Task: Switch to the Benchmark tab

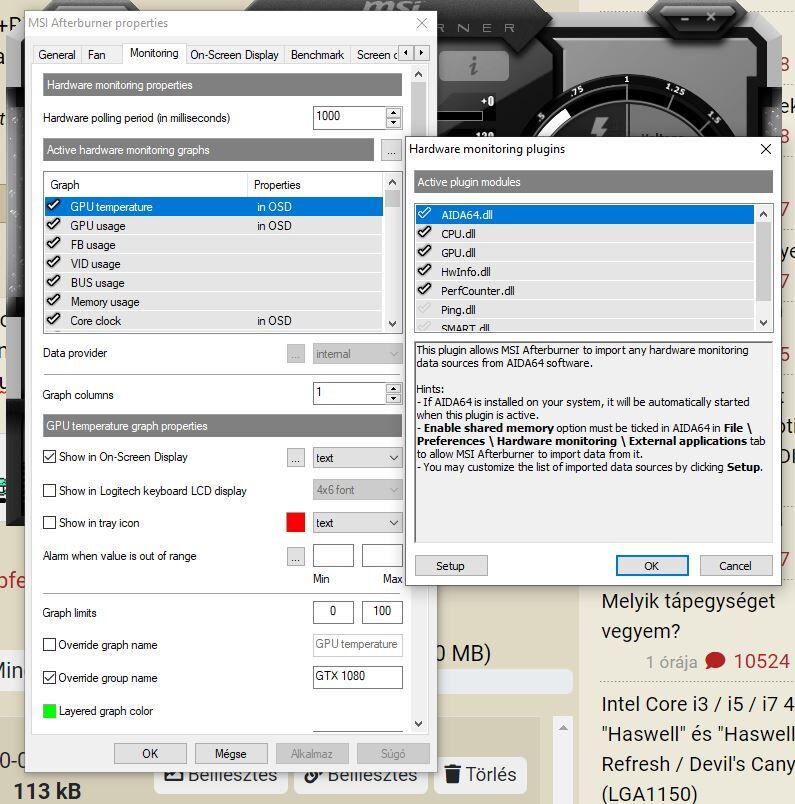Action: tap(317, 55)
